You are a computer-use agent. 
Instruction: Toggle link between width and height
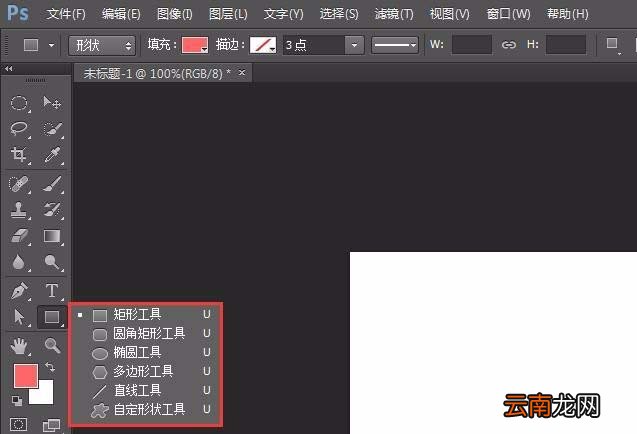509,45
